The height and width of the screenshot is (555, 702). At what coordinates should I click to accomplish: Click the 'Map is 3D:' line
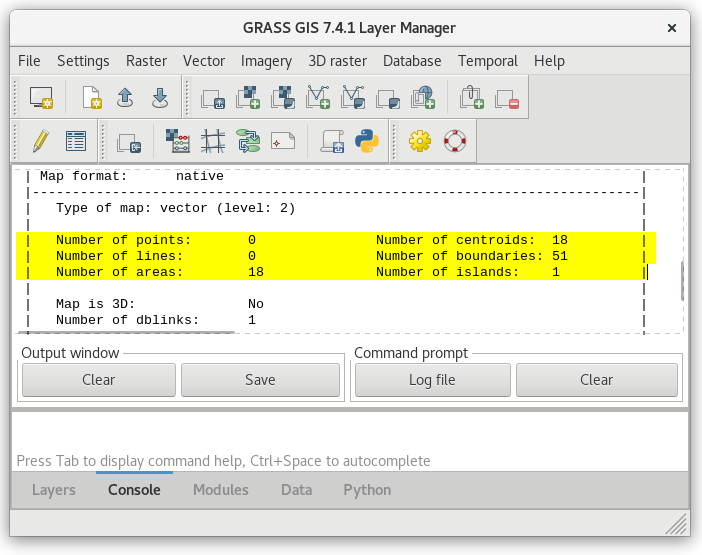click(160, 304)
